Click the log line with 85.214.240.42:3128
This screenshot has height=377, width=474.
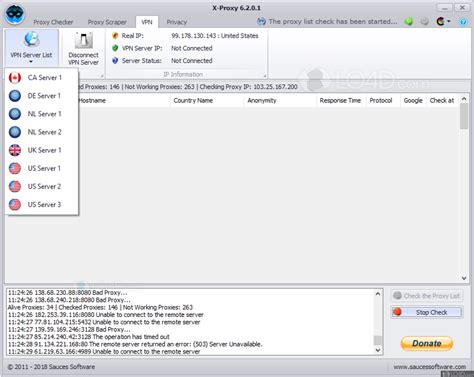coord(89,337)
